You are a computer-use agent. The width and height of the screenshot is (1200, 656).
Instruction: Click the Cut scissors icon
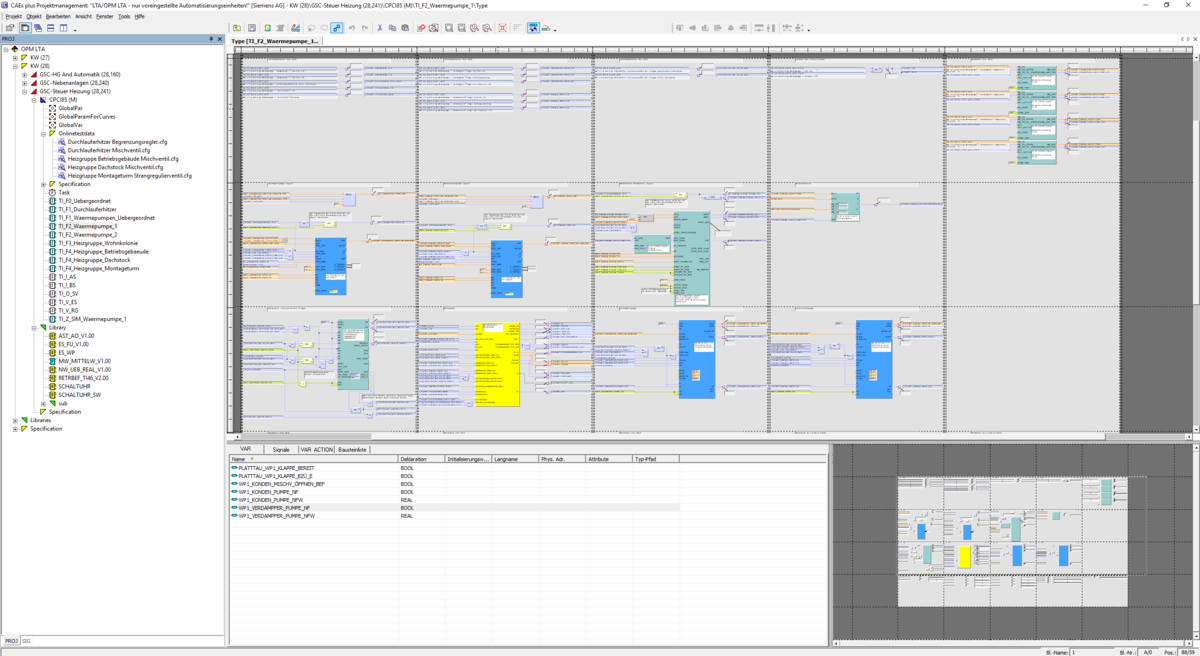pyautogui.click(x=379, y=28)
